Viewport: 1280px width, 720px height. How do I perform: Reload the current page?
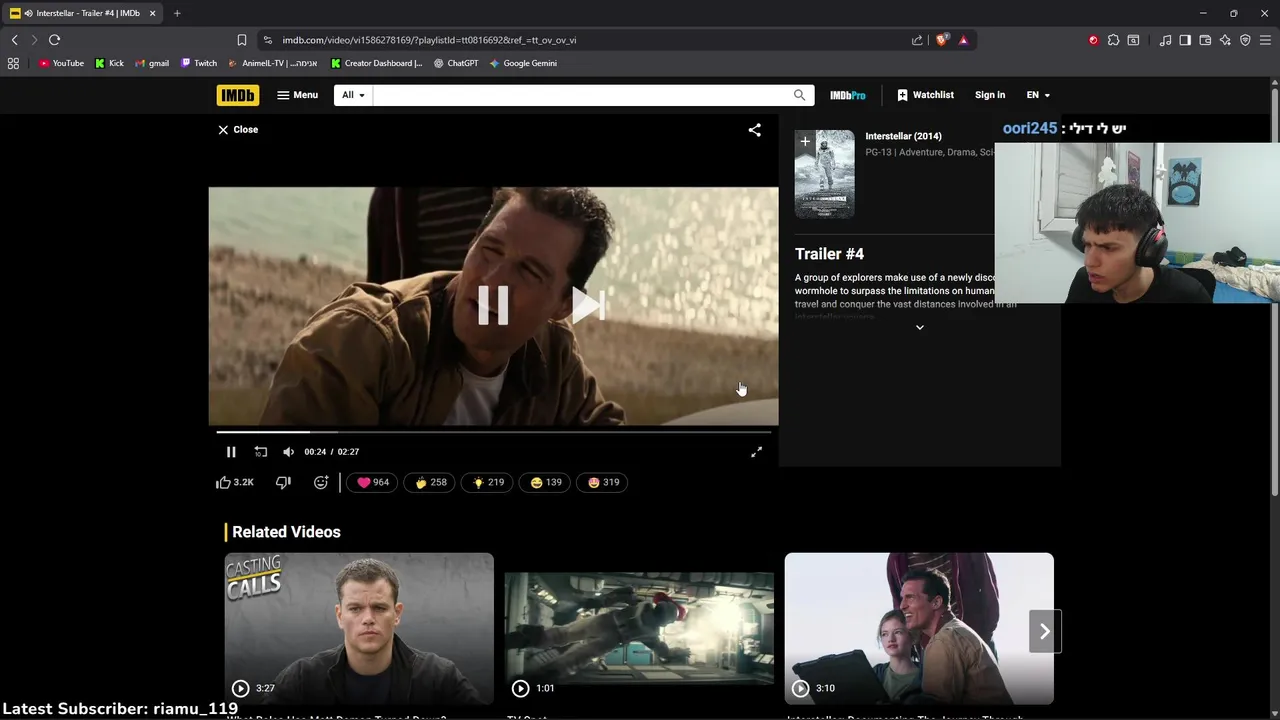click(54, 40)
